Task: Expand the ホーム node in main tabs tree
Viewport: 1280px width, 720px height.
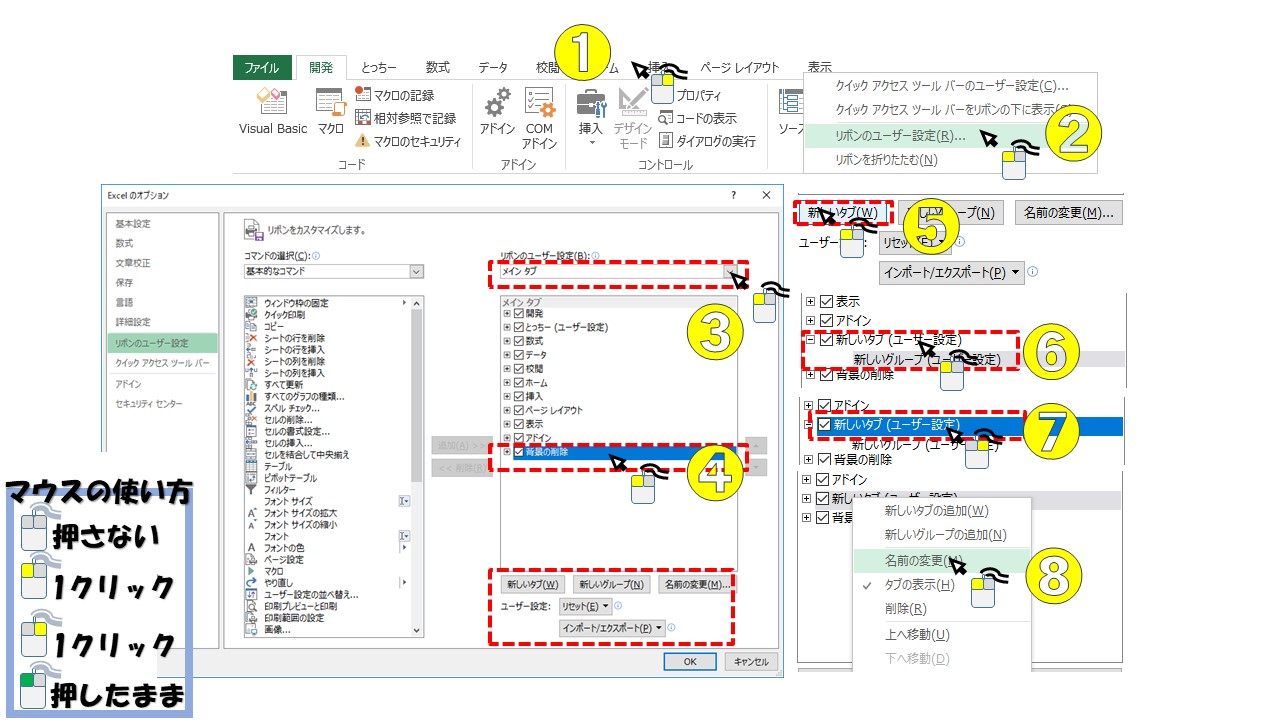Action: pos(507,383)
